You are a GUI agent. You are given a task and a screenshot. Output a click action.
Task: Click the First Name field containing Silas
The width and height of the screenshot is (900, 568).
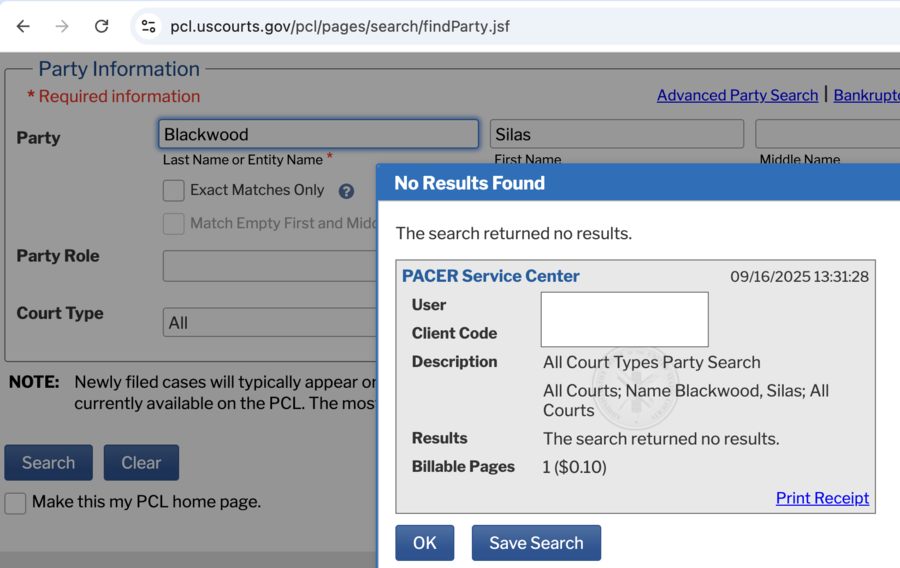[616, 134]
